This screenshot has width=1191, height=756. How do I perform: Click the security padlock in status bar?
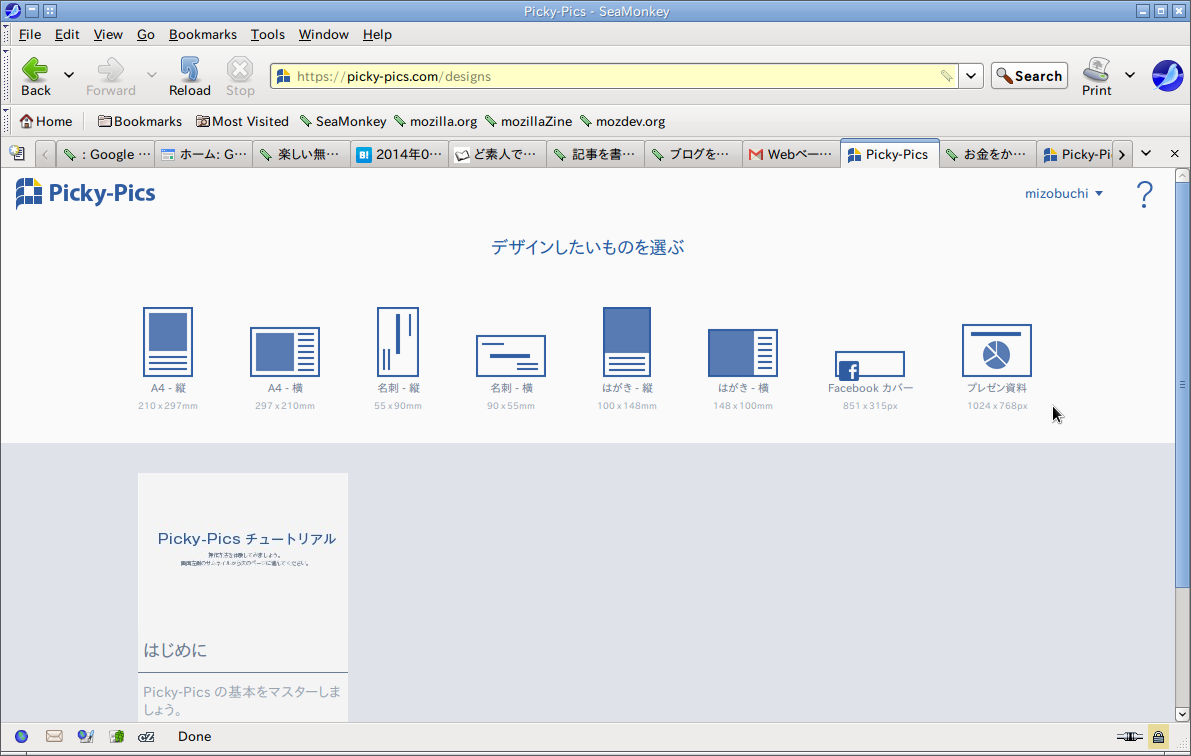click(x=1158, y=736)
